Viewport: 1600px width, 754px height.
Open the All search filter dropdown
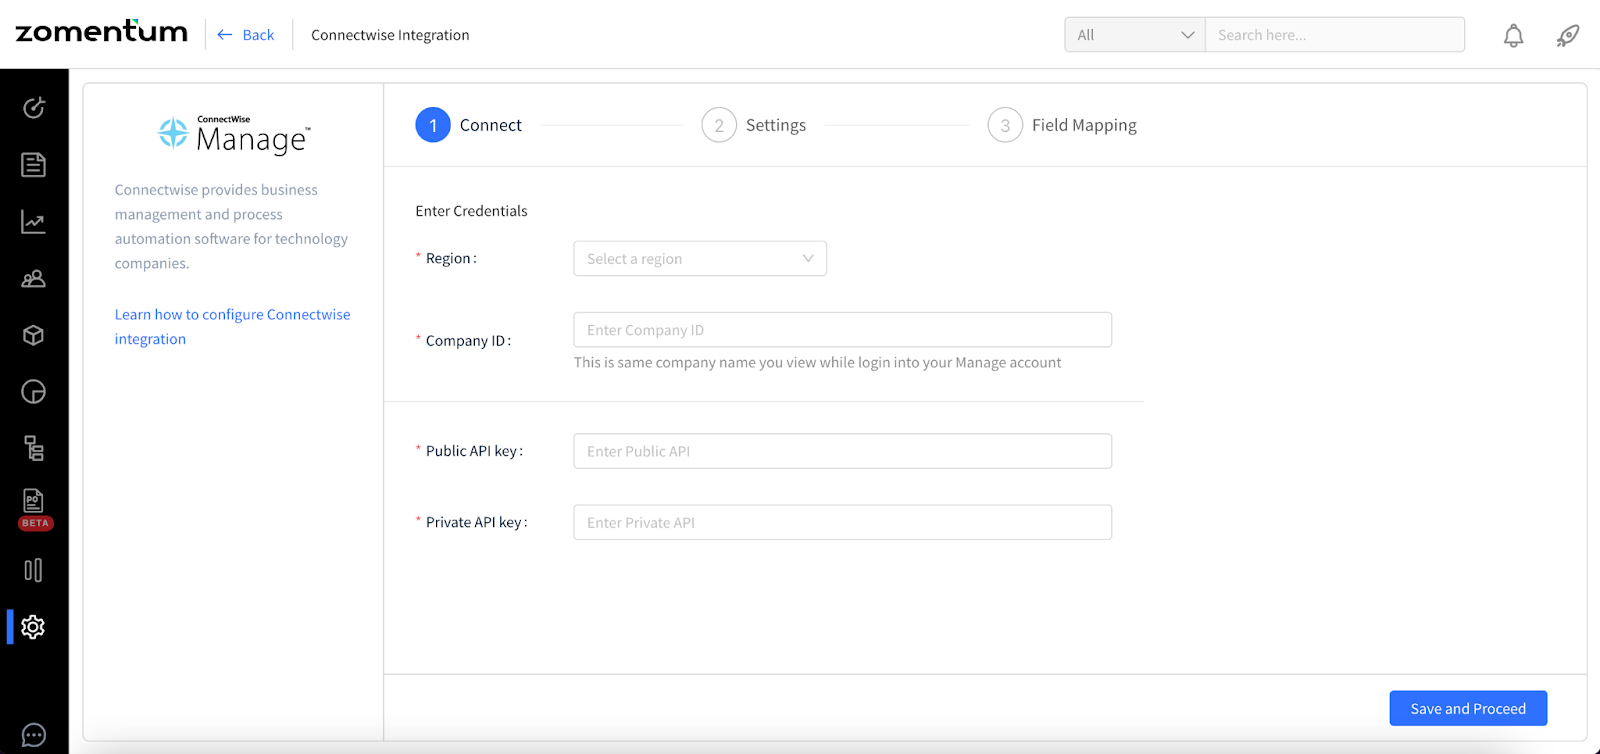1135,35
